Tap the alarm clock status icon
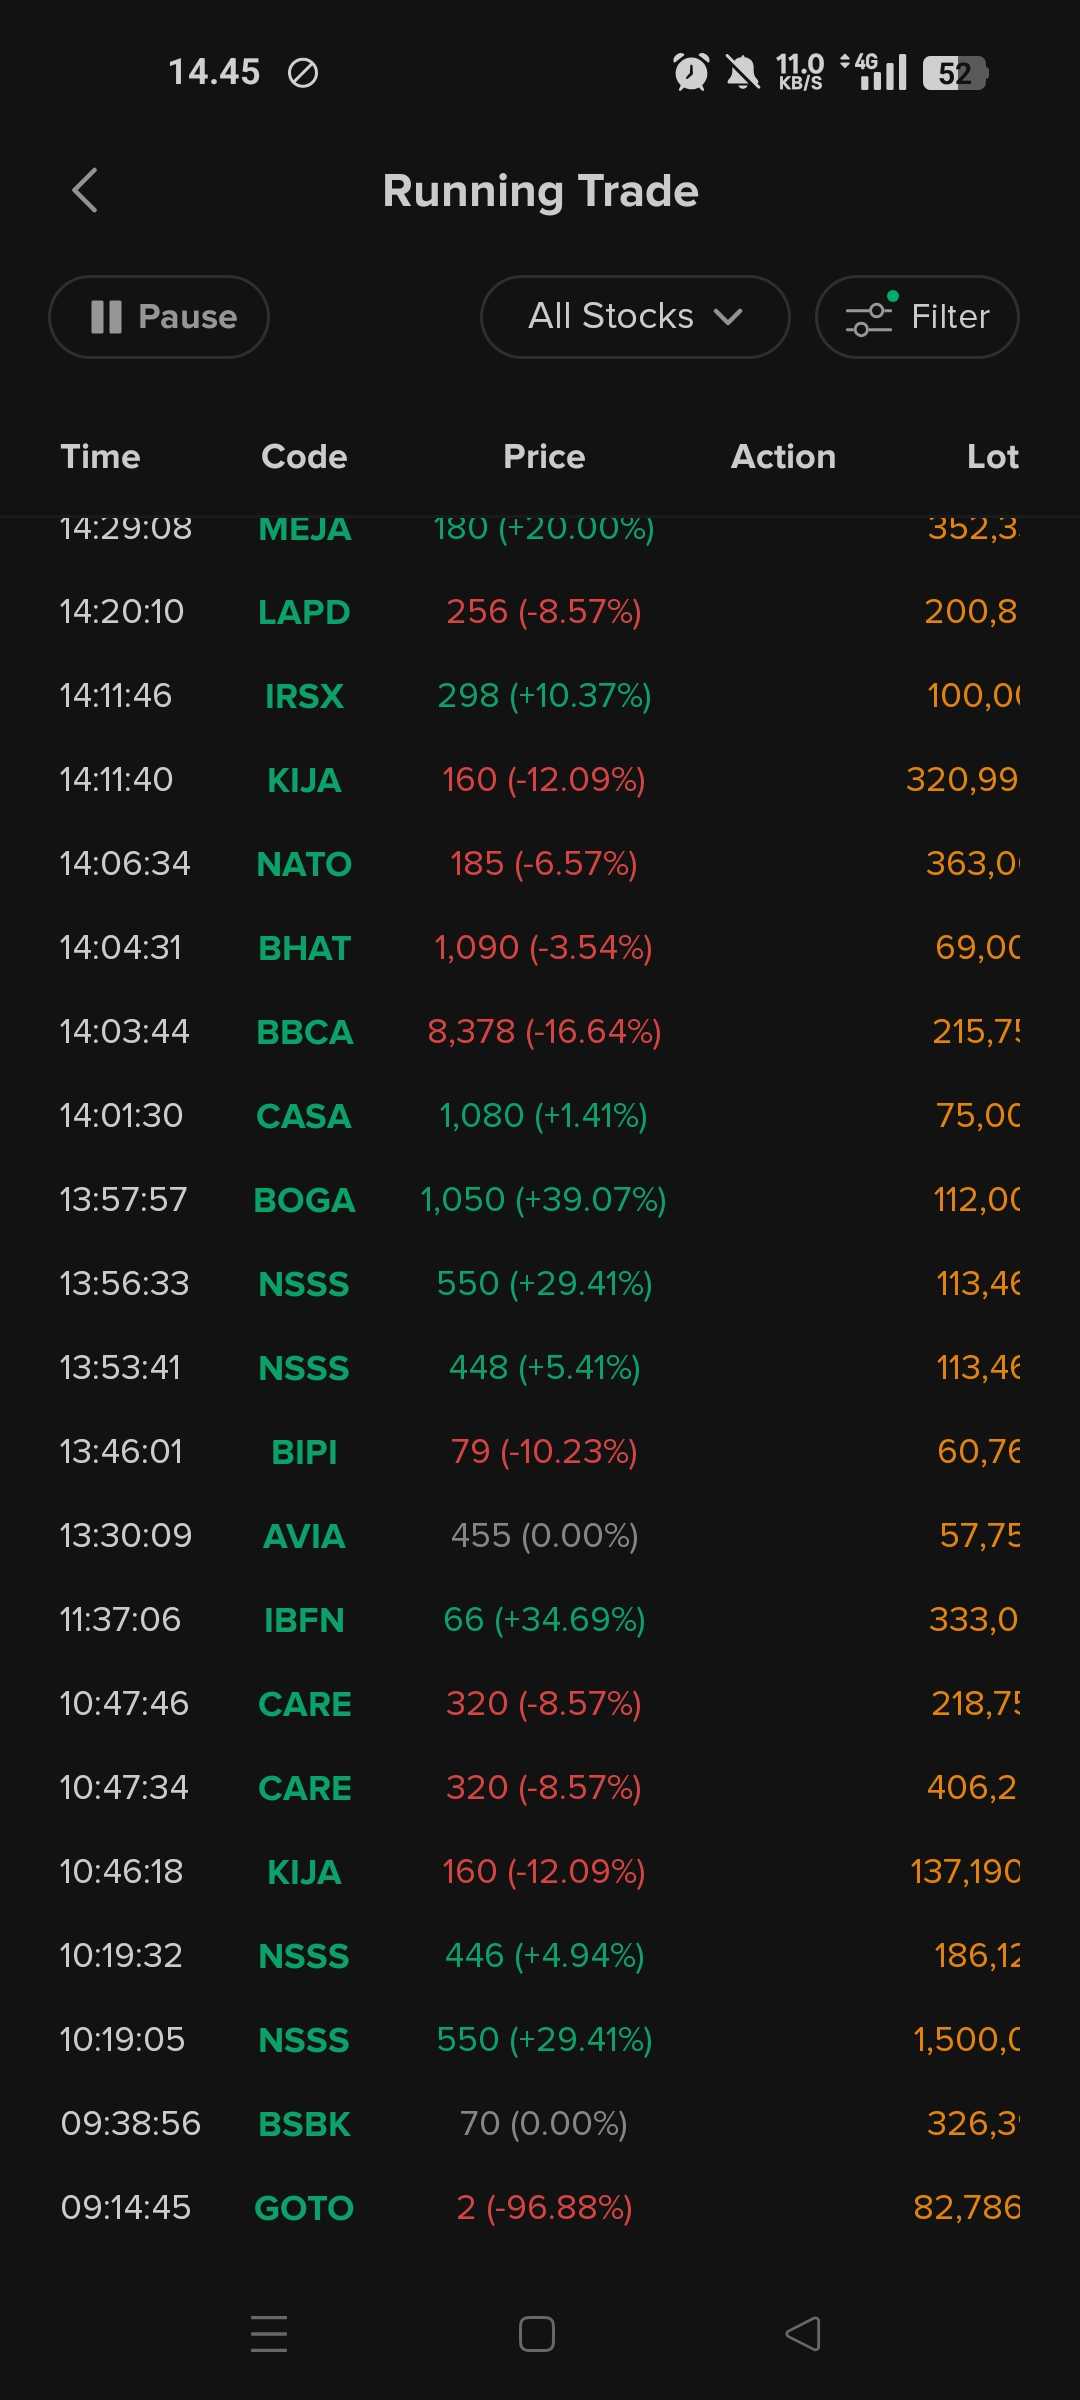Image resolution: width=1080 pixels, height=2400 pixels. (x=691, y=72)
